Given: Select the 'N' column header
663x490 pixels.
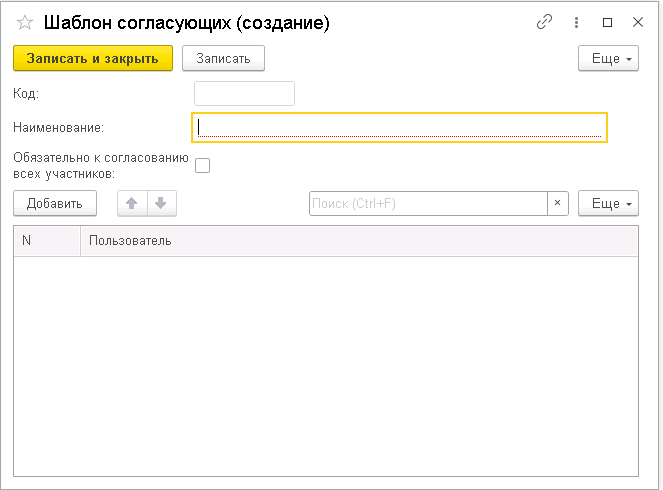Looking at the screenshot, I should [x=47, y=241].
